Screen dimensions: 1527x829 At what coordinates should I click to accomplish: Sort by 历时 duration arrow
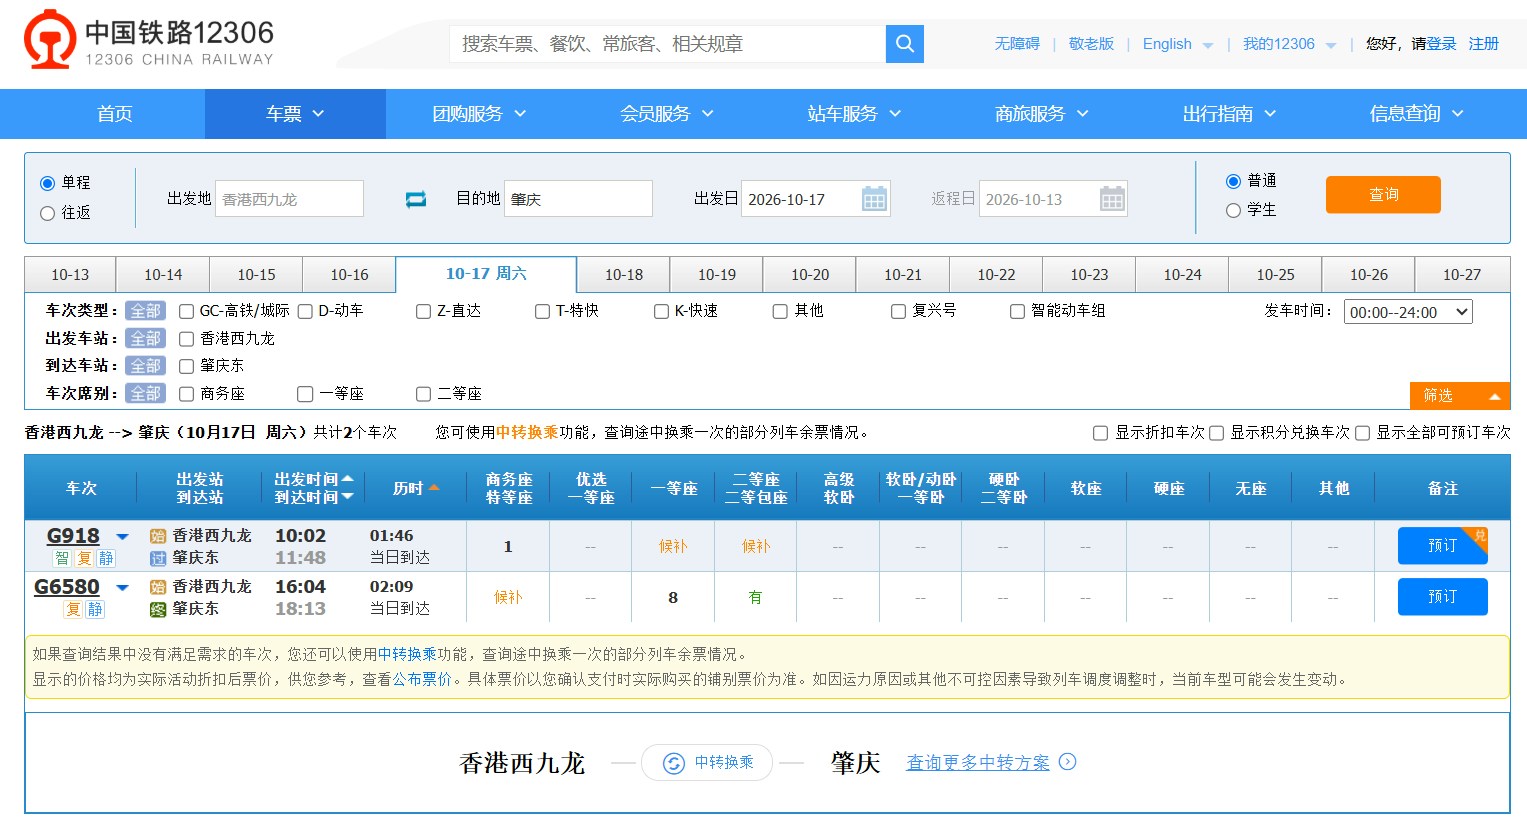coord(434,488)
